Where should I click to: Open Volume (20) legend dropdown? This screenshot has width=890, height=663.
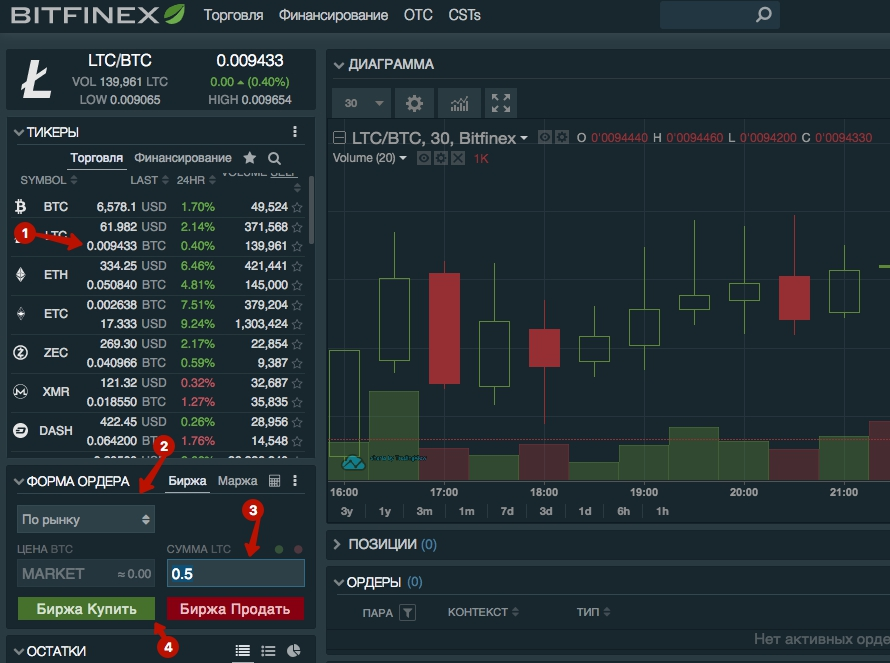click(403, 158)
